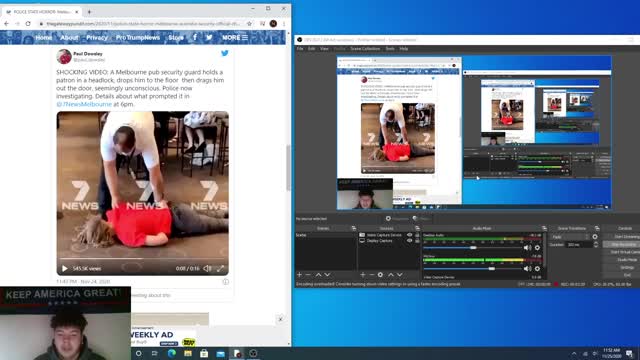Open Scene Transitions dock popout icon
The height and width of the screenshot is (360, 640).
click(x=597, y=228)
